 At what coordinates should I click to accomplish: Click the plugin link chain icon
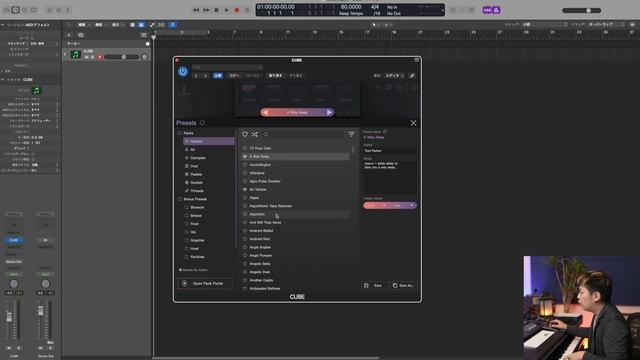pyautogui.click(x=412, y=76)
